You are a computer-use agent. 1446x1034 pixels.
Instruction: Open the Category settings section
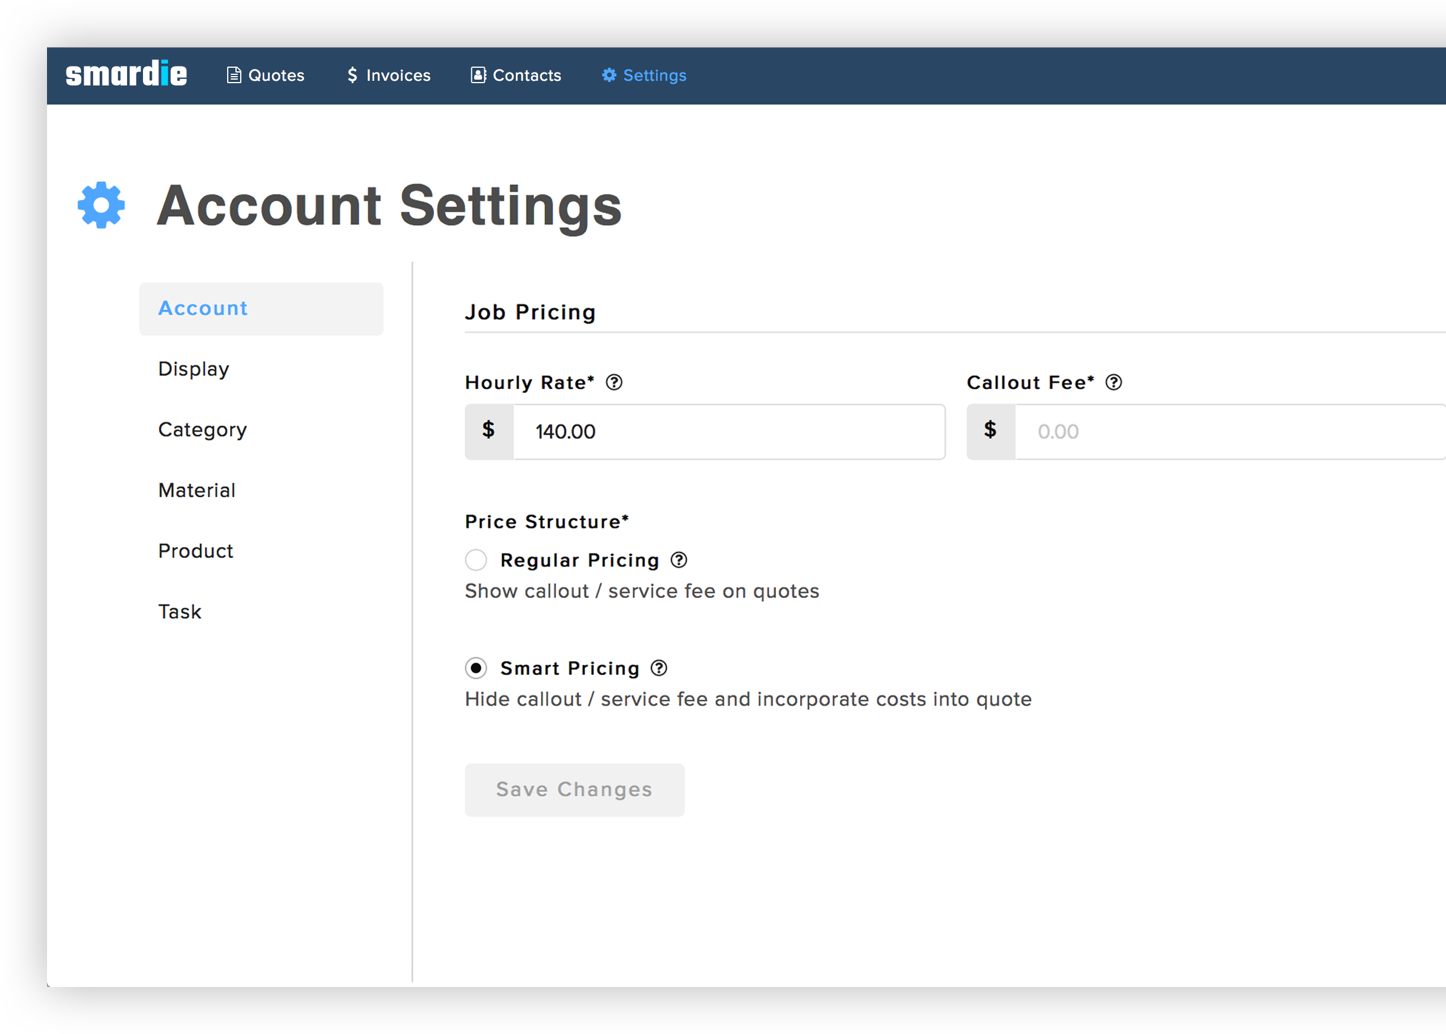click(202, 430)
